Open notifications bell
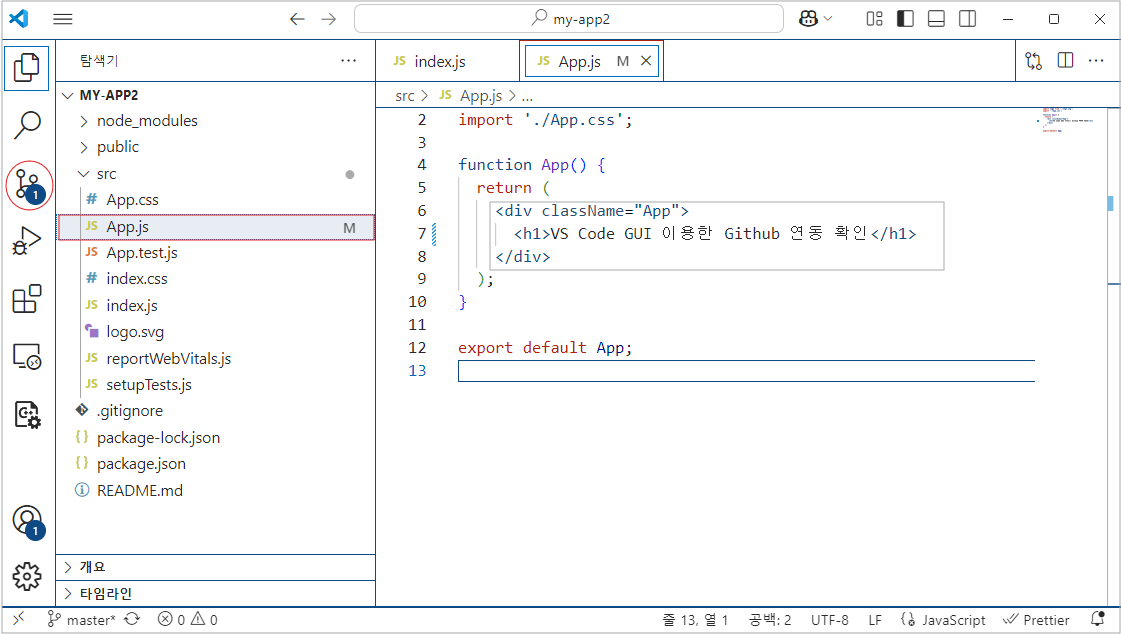Screen dimensions: 1121x634 pos(1097,619)
